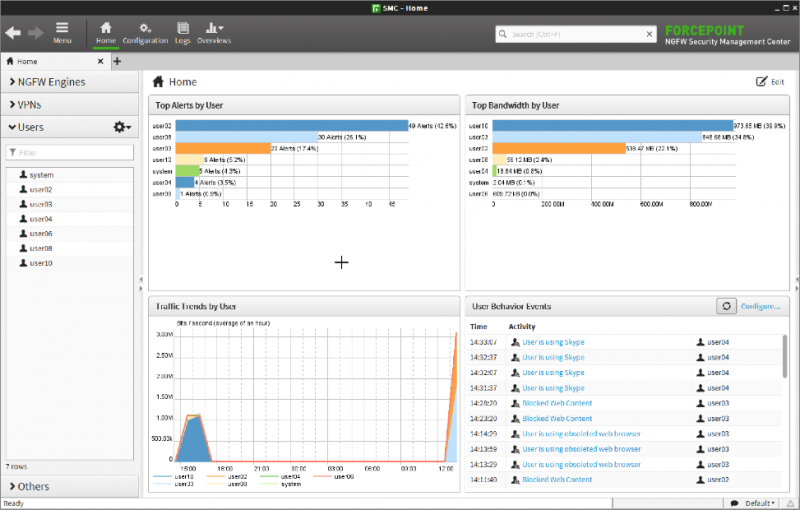Open the 14:28:20 Blocked Web Content event

557,403
